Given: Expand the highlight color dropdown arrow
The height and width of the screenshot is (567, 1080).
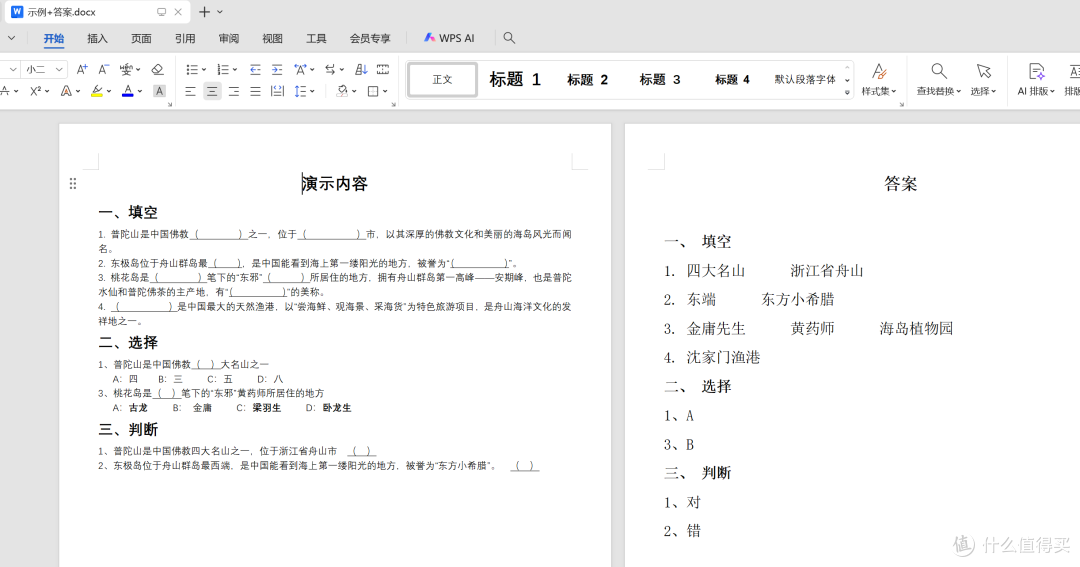Looking at the screenshot, I should pyautogui.click(x=110, y=91).
